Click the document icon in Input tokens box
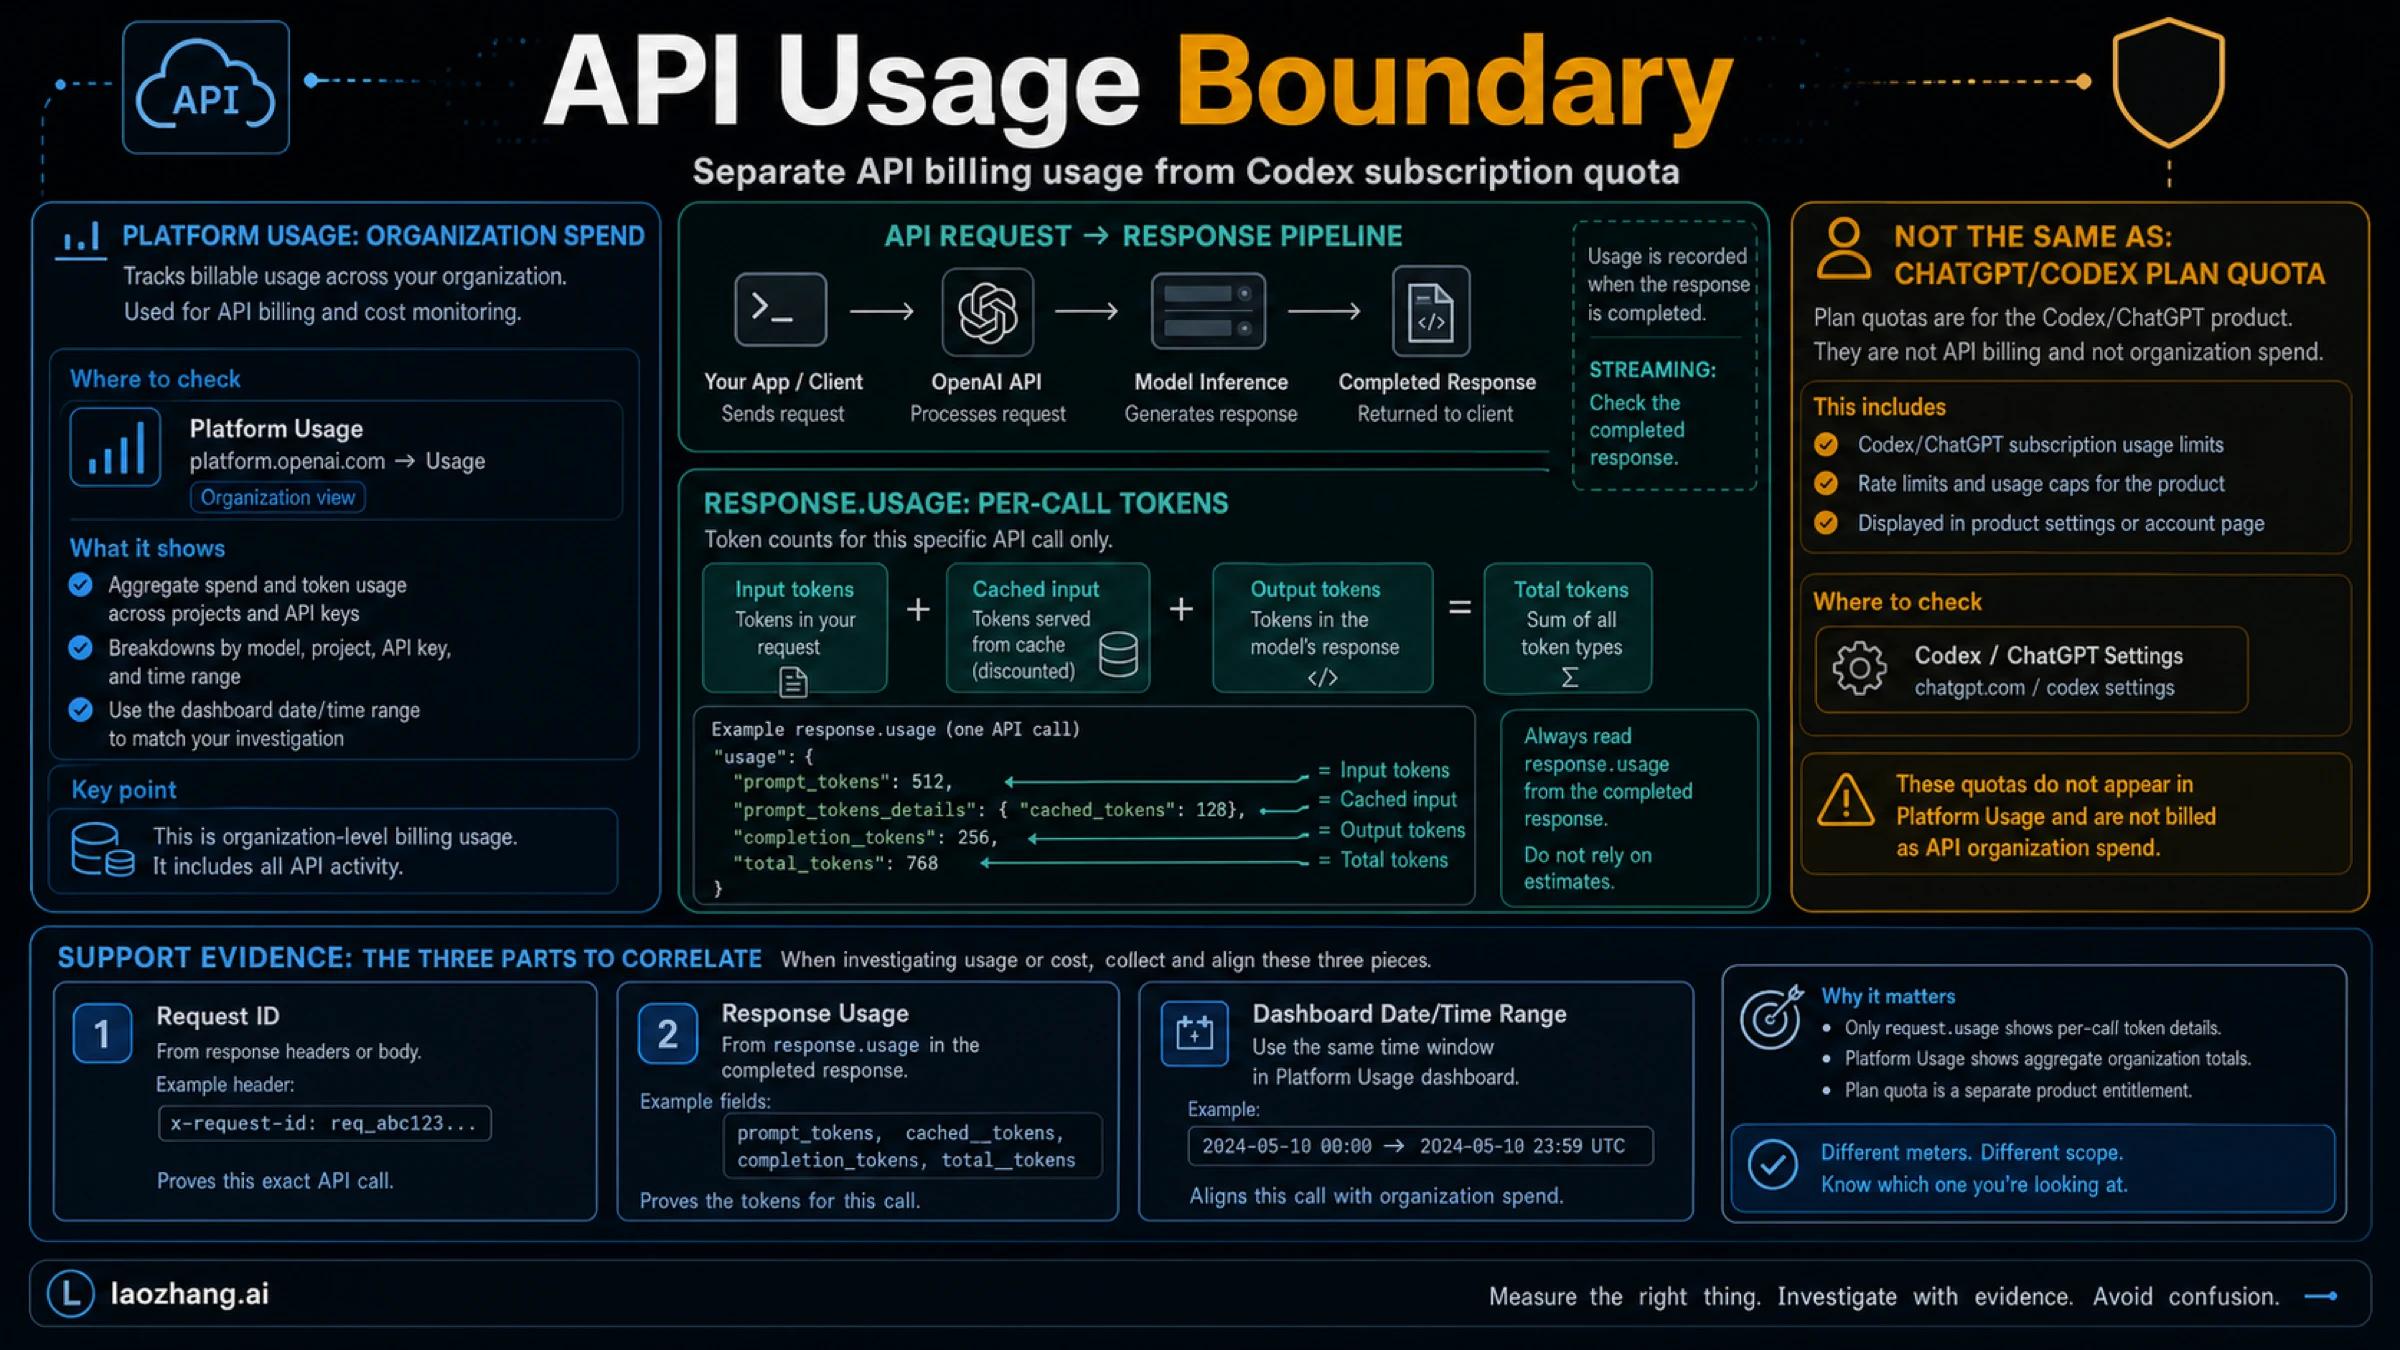Screen dimensions: 2400x1350 click(x=793, y=682)
